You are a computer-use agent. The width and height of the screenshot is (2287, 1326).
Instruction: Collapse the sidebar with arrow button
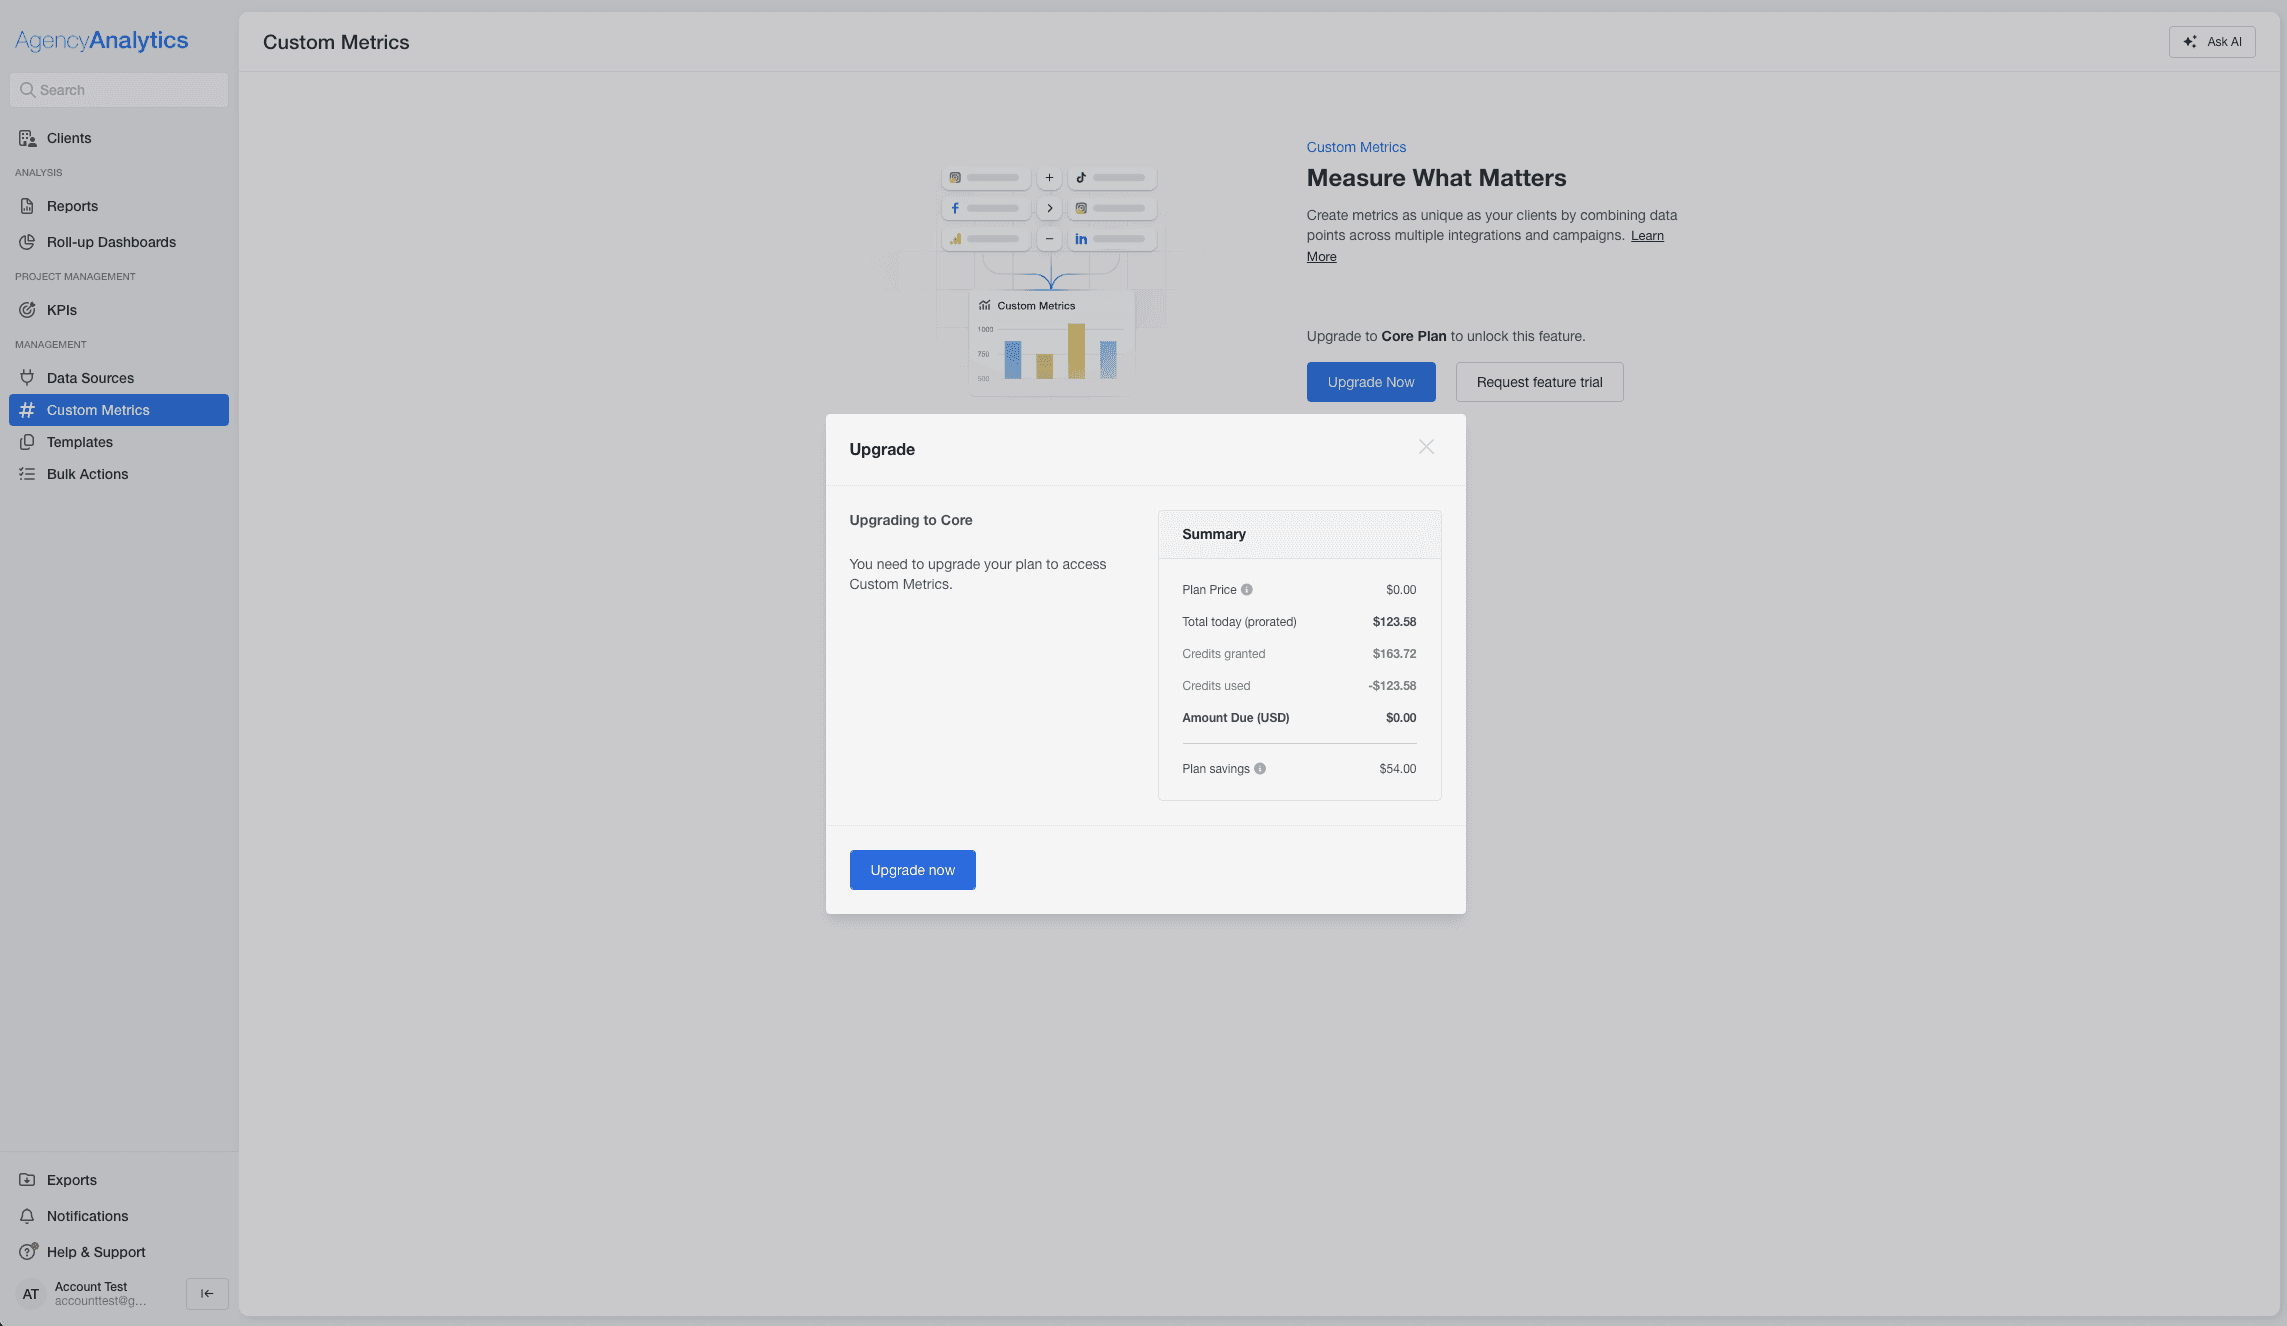click(207, 1293)
